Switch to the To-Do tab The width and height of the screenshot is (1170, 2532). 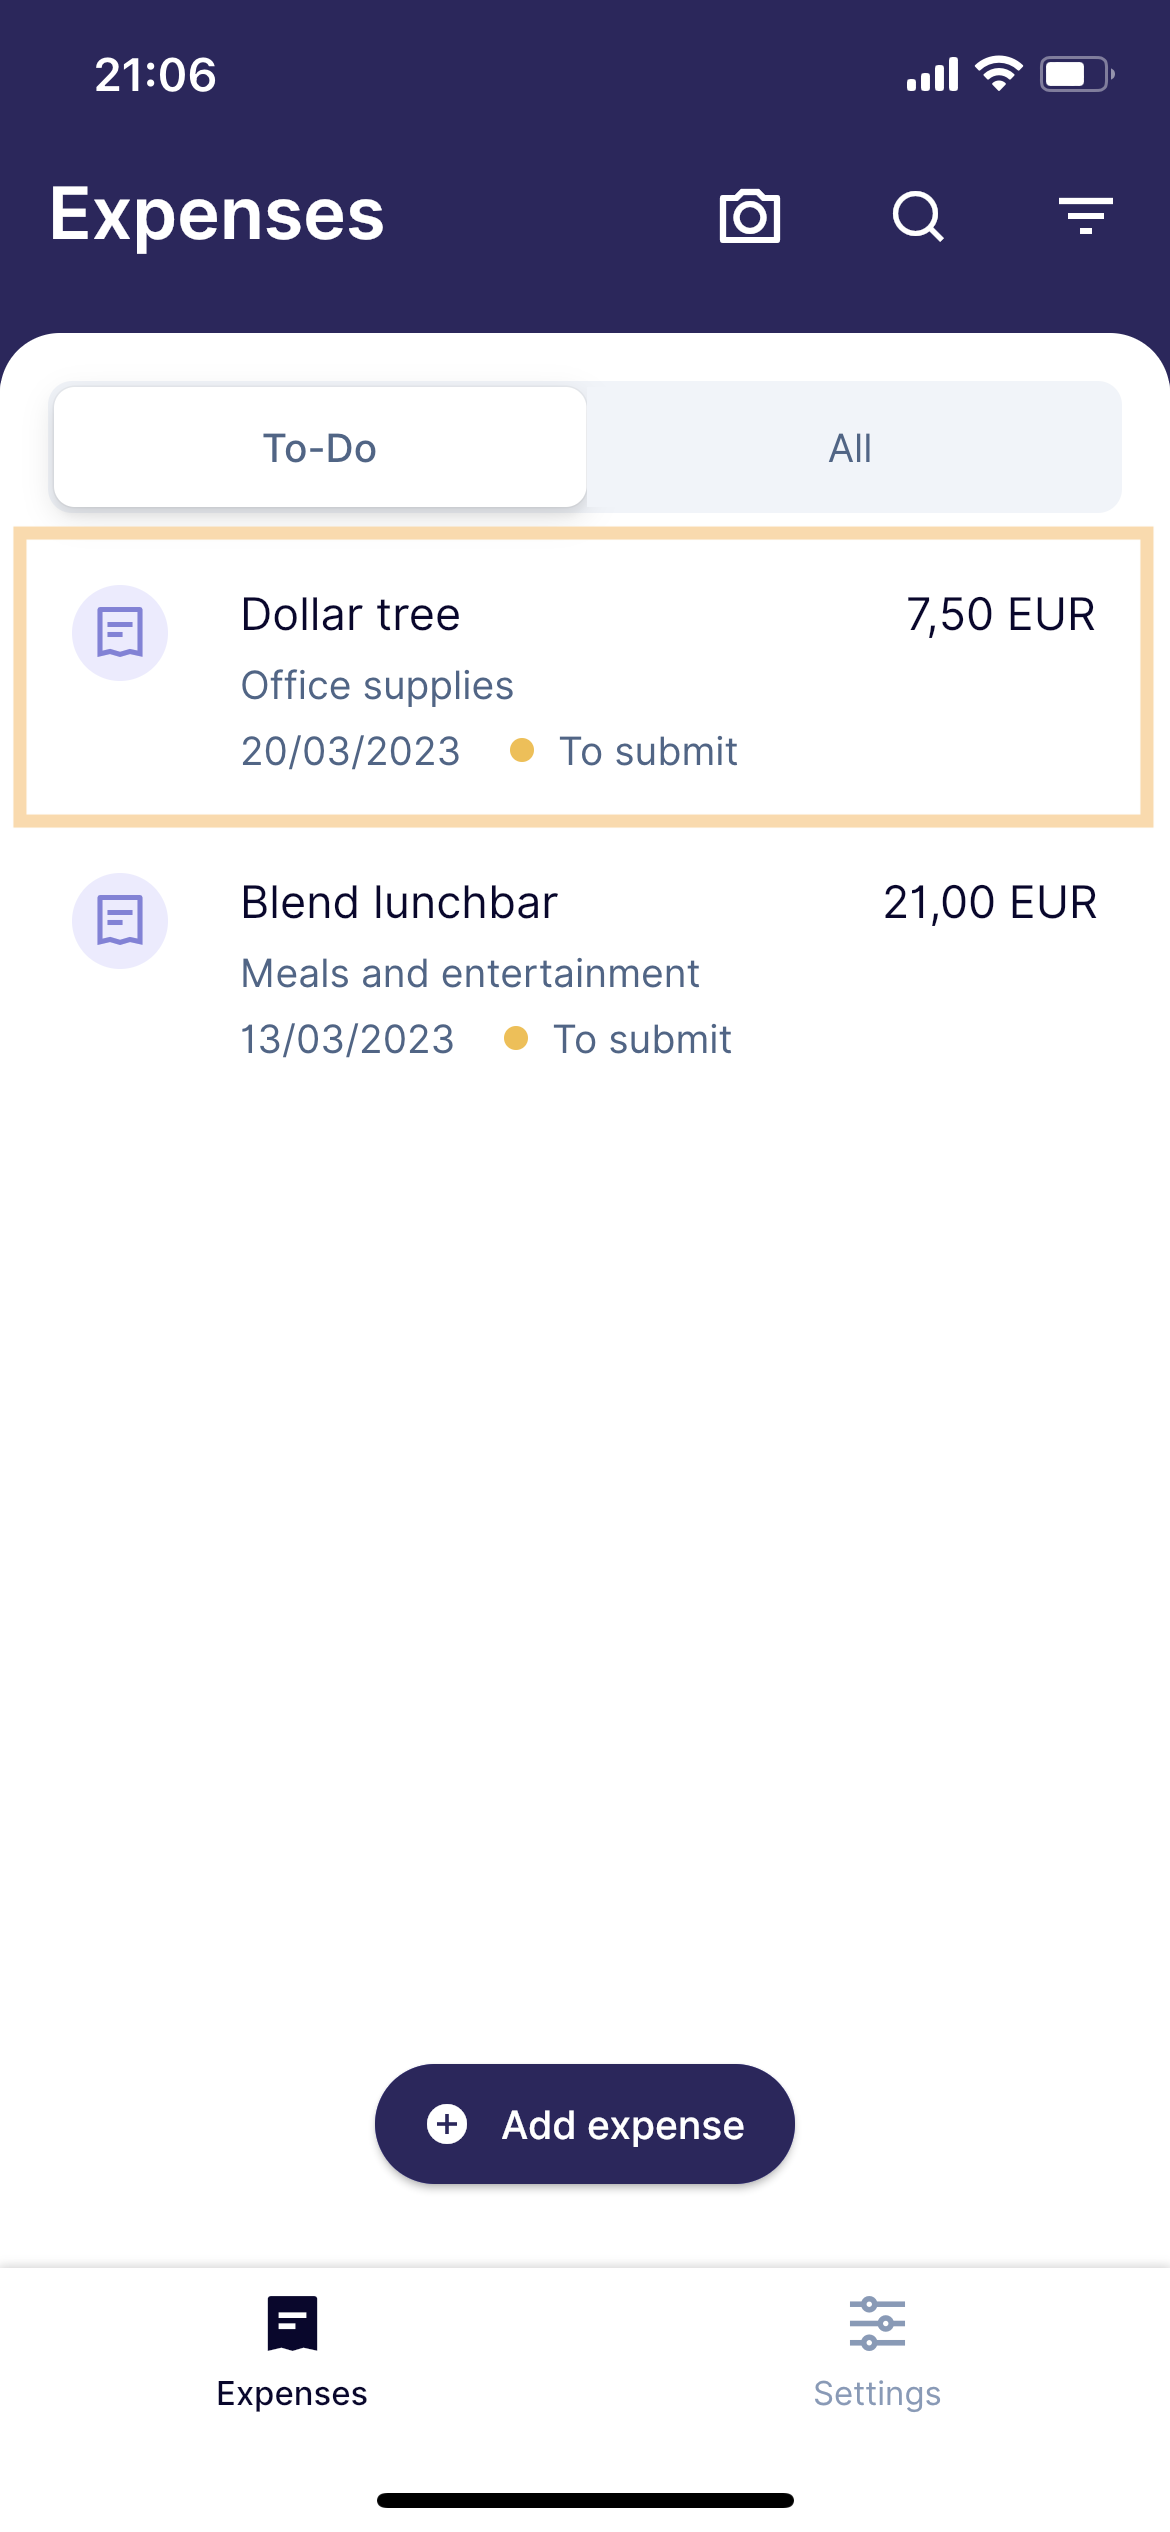click(320, 447)
